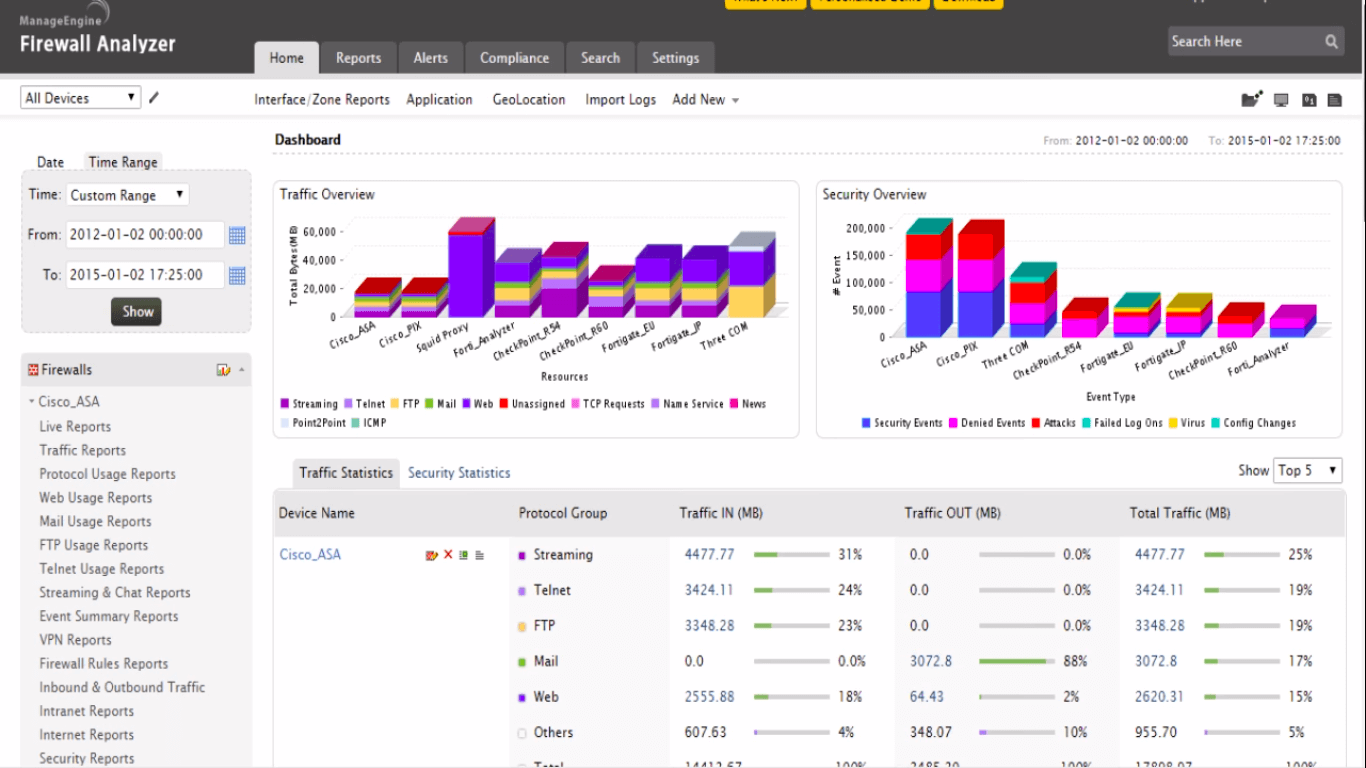Open Inbound & Outbound Traffic
This screenshot has width=1366, height=768.
122,688
